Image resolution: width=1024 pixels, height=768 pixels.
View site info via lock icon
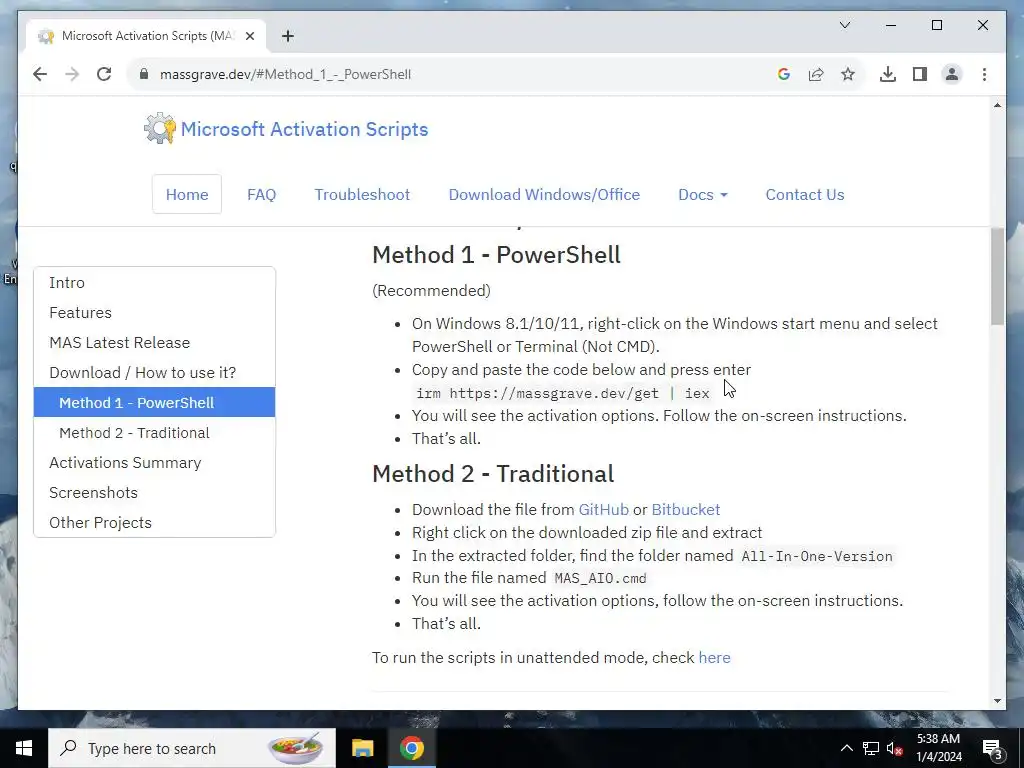(144, 74)
